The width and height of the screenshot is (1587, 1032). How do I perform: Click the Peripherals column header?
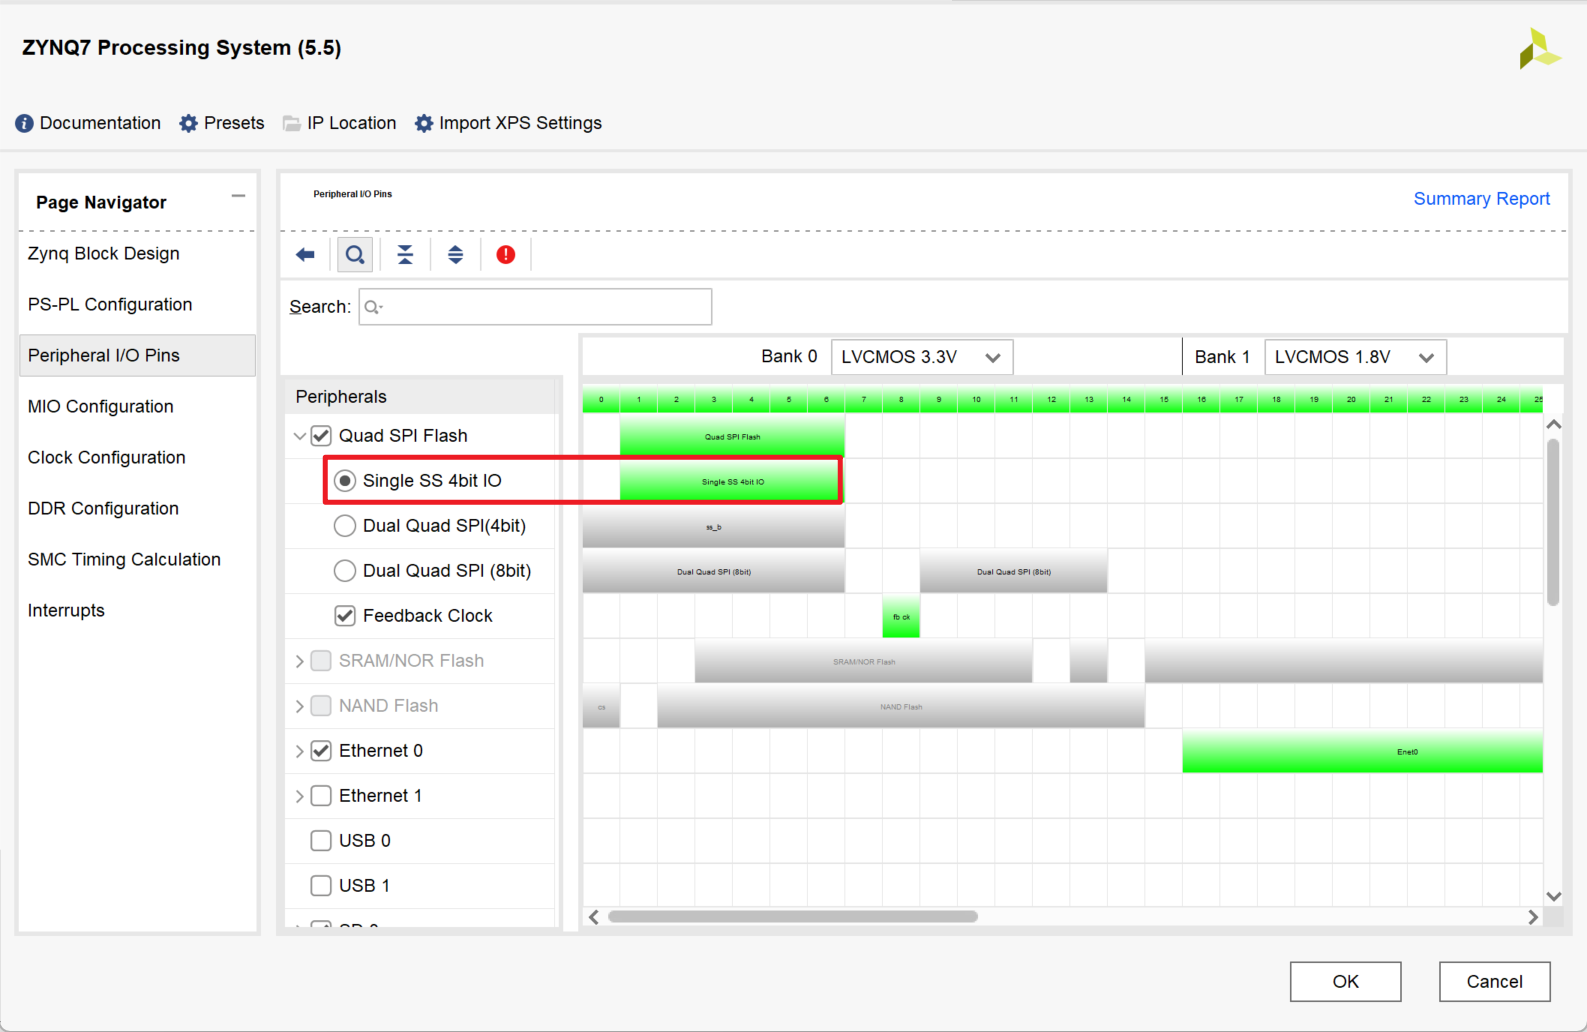point(422,396)
